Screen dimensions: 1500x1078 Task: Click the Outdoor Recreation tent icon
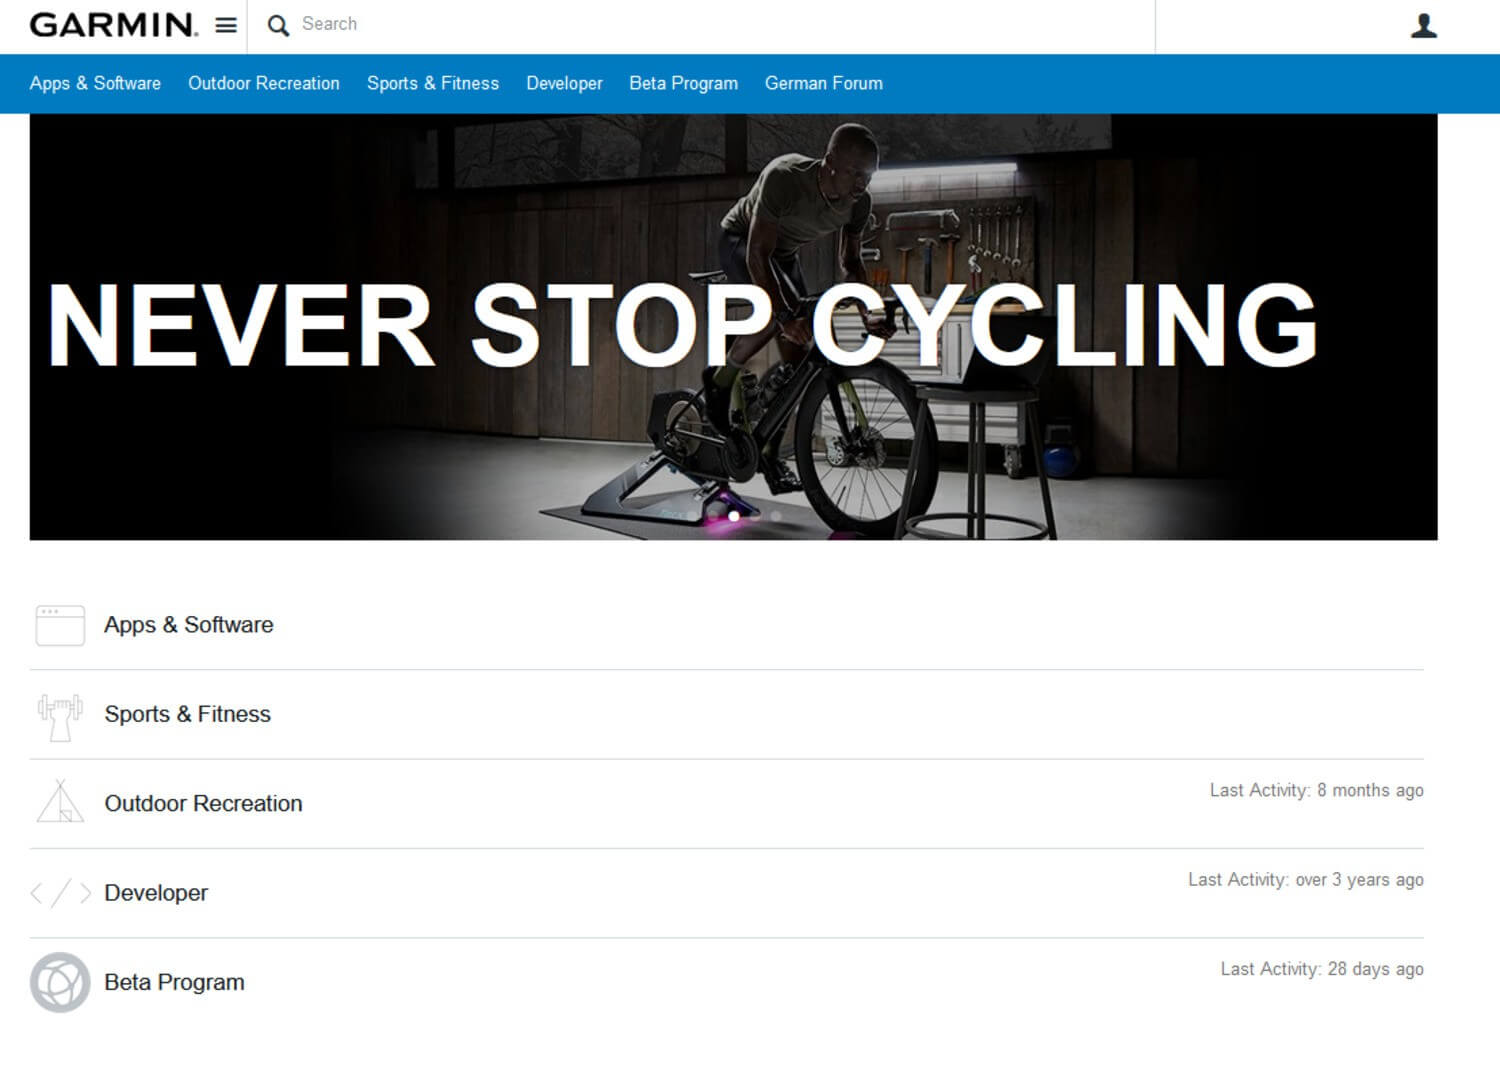62,803
